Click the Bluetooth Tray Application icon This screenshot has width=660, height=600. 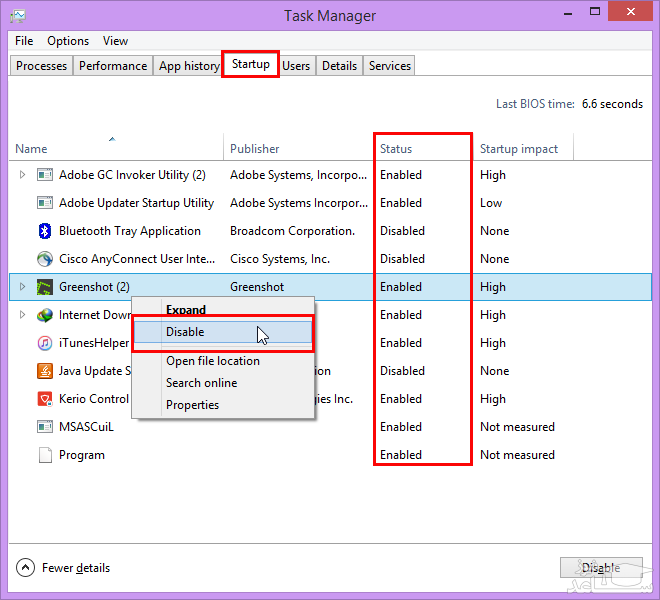tap(44, 231)
